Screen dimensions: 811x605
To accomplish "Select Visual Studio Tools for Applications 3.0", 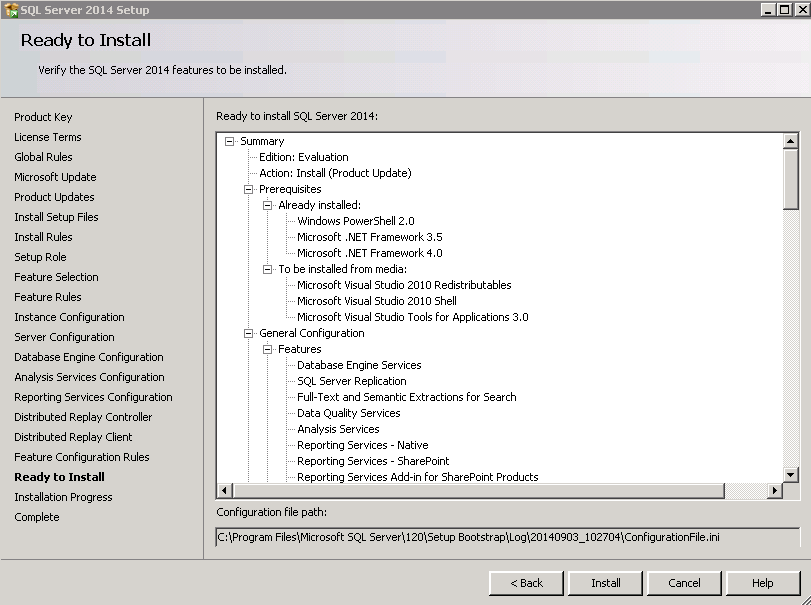I will [413, 317].
